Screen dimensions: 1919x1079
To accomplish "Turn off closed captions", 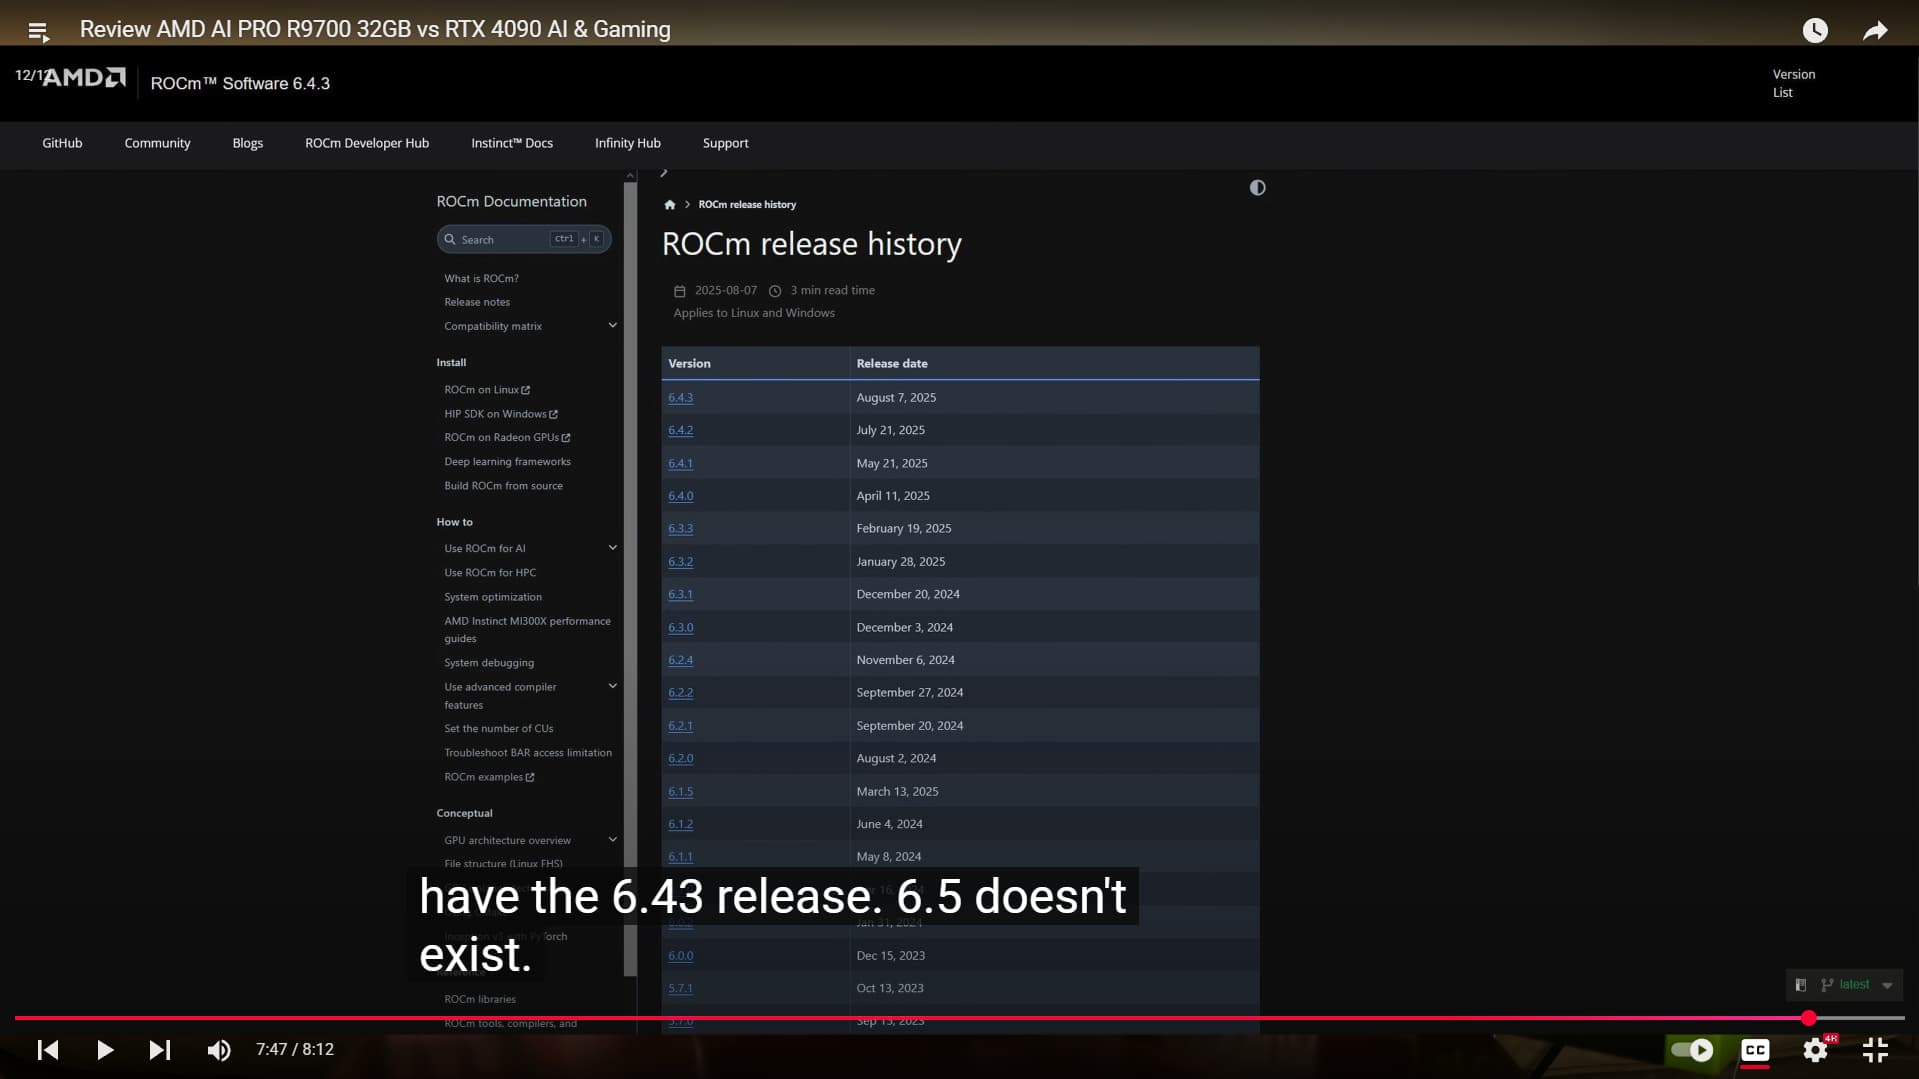I will (x=1754, y=1049).
